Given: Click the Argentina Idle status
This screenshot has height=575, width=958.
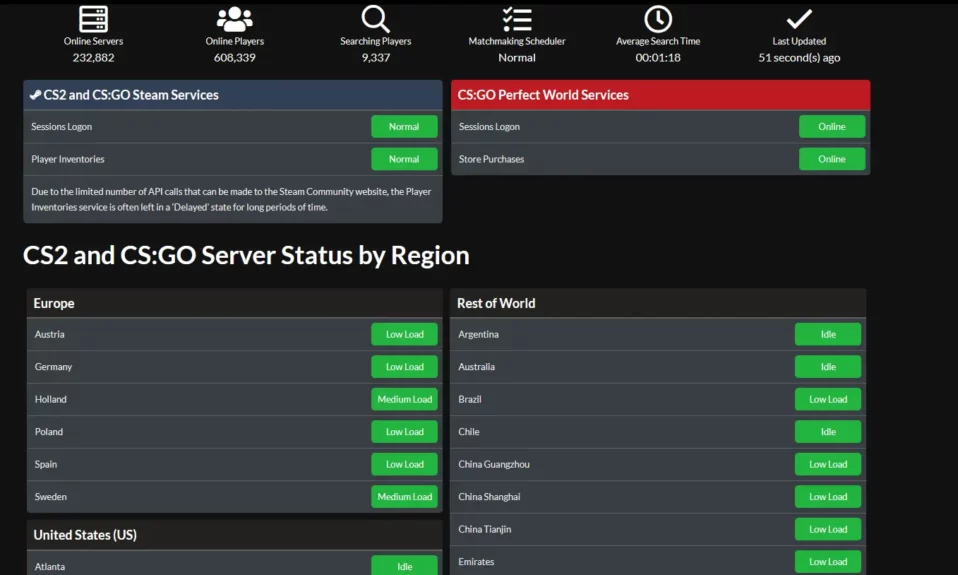Looking at the screenshot, I should (828, 334).
